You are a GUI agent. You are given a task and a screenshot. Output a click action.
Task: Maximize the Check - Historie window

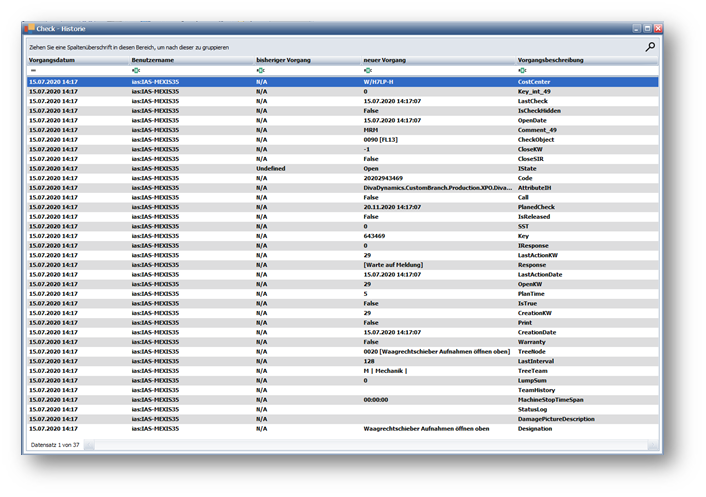(646, 29)
